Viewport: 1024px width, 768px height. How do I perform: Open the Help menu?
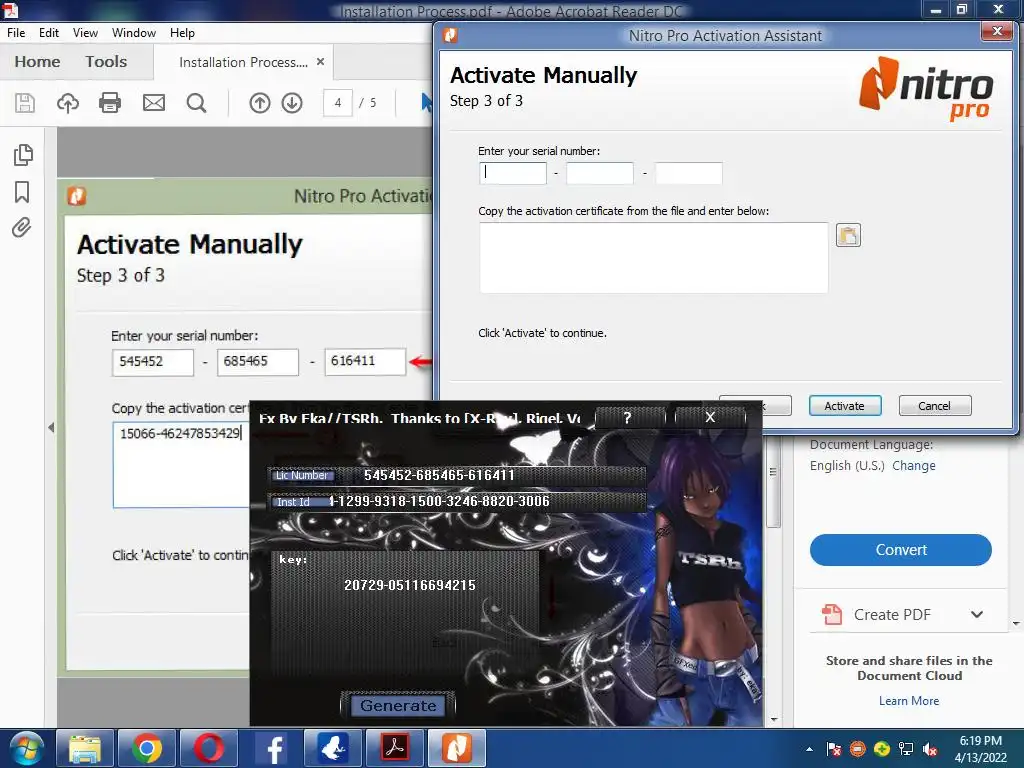[182, 33]
